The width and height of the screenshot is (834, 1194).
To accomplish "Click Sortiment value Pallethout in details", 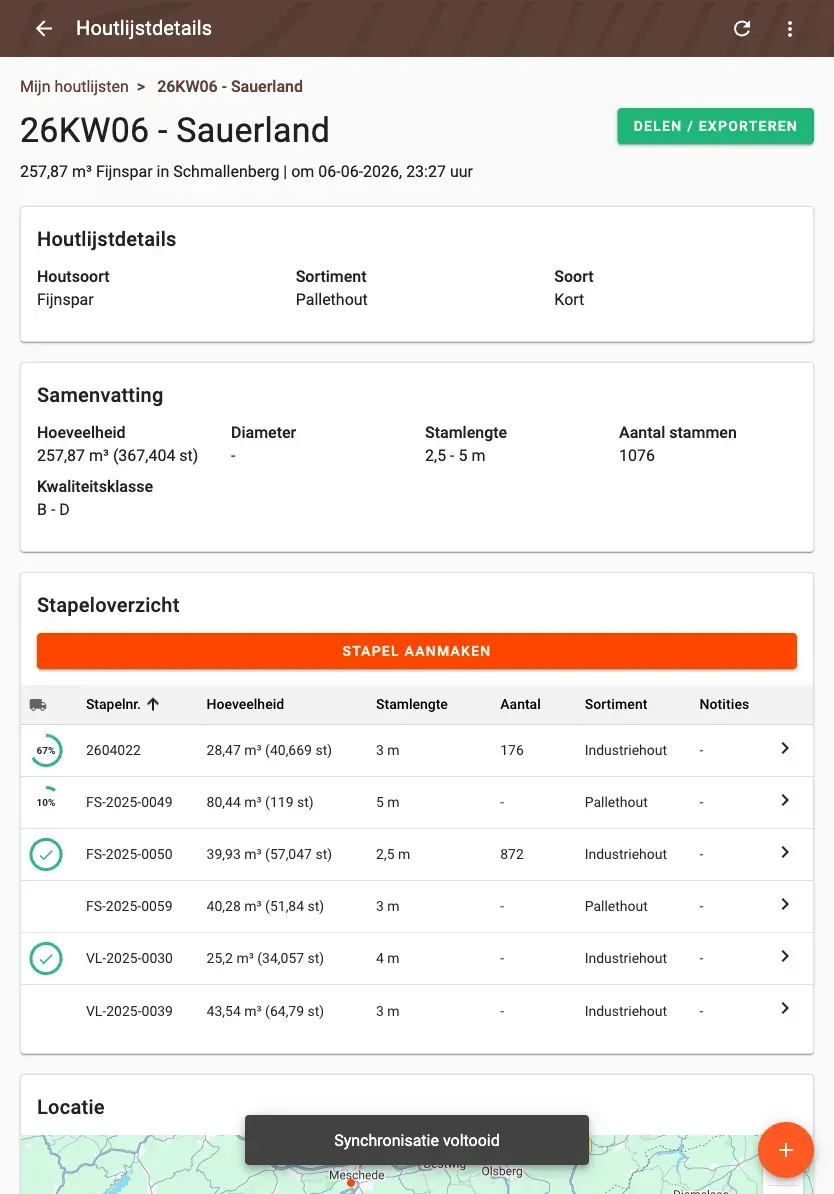I will [331, 299].
